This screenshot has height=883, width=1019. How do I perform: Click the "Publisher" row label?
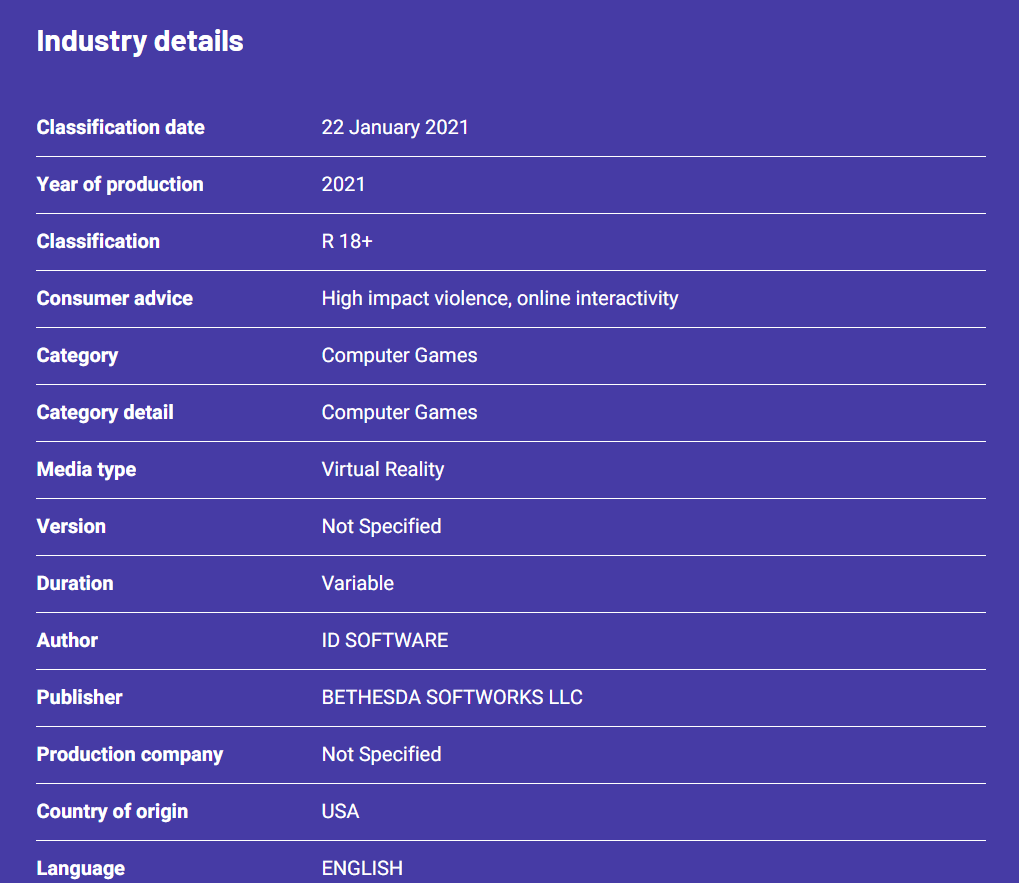coord(79,697)
